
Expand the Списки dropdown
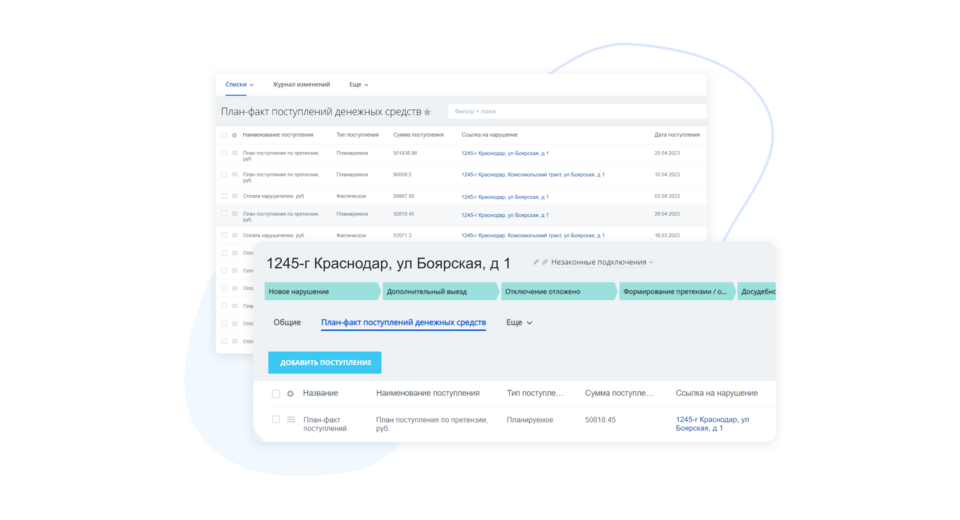[239, 85]
